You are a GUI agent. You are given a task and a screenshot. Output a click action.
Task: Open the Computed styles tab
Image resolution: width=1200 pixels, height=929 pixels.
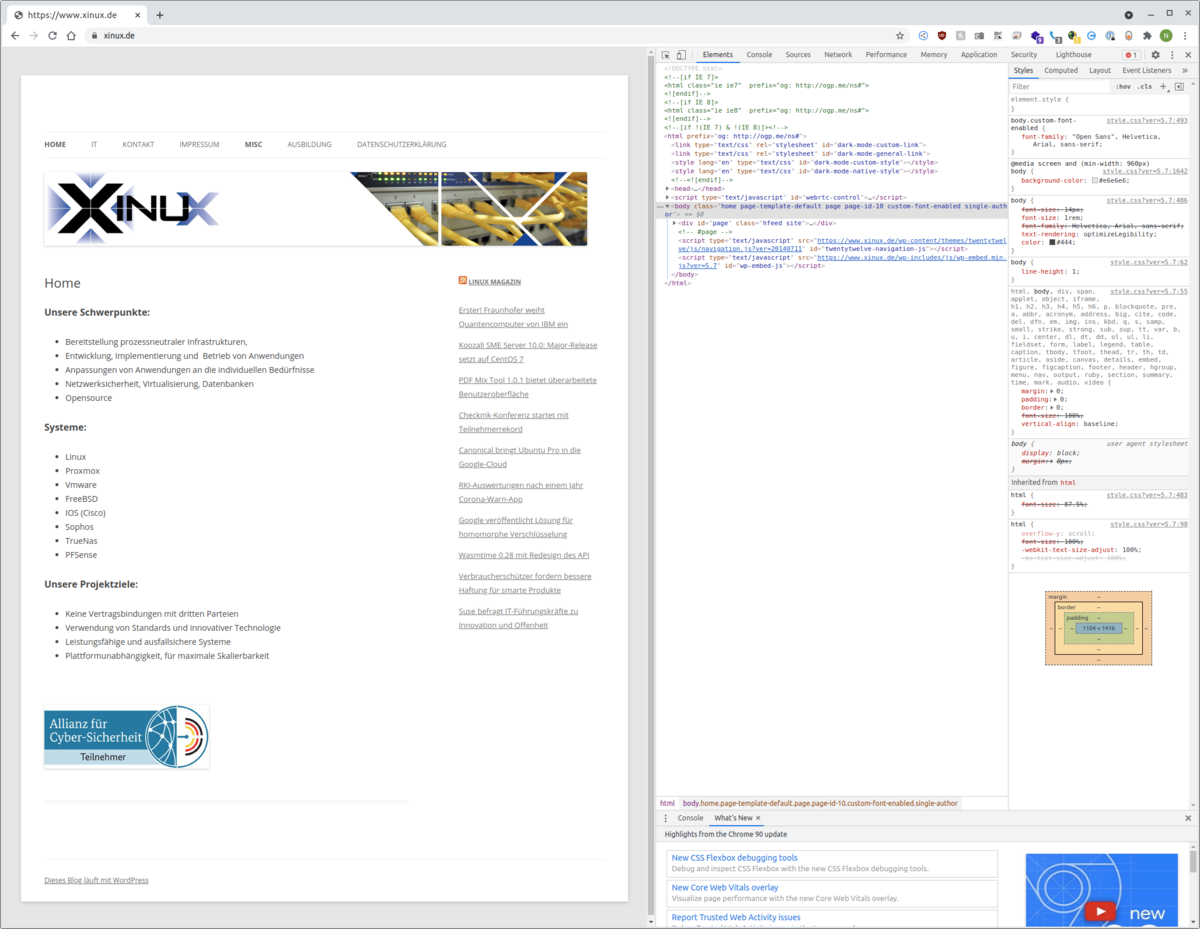pyautogui.click(x=1061, y=70)
